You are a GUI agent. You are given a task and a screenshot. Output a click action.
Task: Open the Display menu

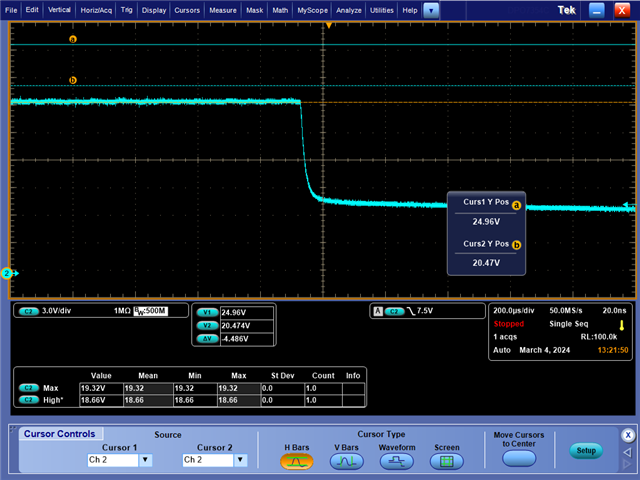pos(154,10)
